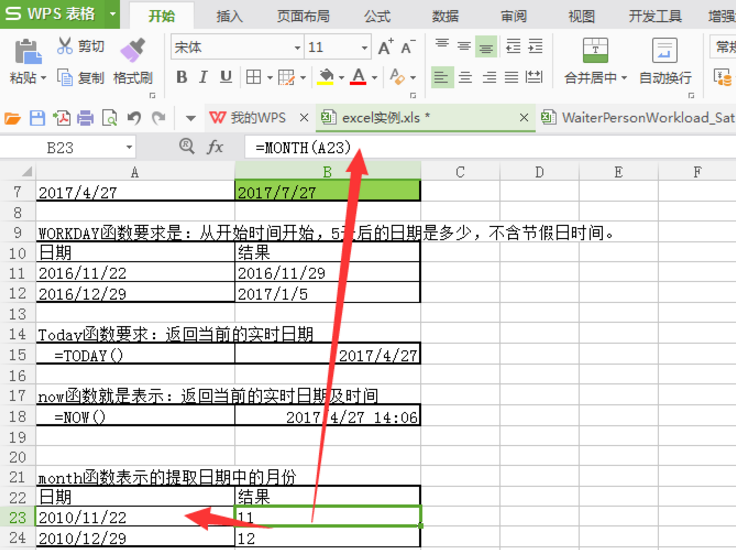This screenshot has height=550, width=736.
Task: Open folder icon in quick toolbar
Action: pos(13,118)
